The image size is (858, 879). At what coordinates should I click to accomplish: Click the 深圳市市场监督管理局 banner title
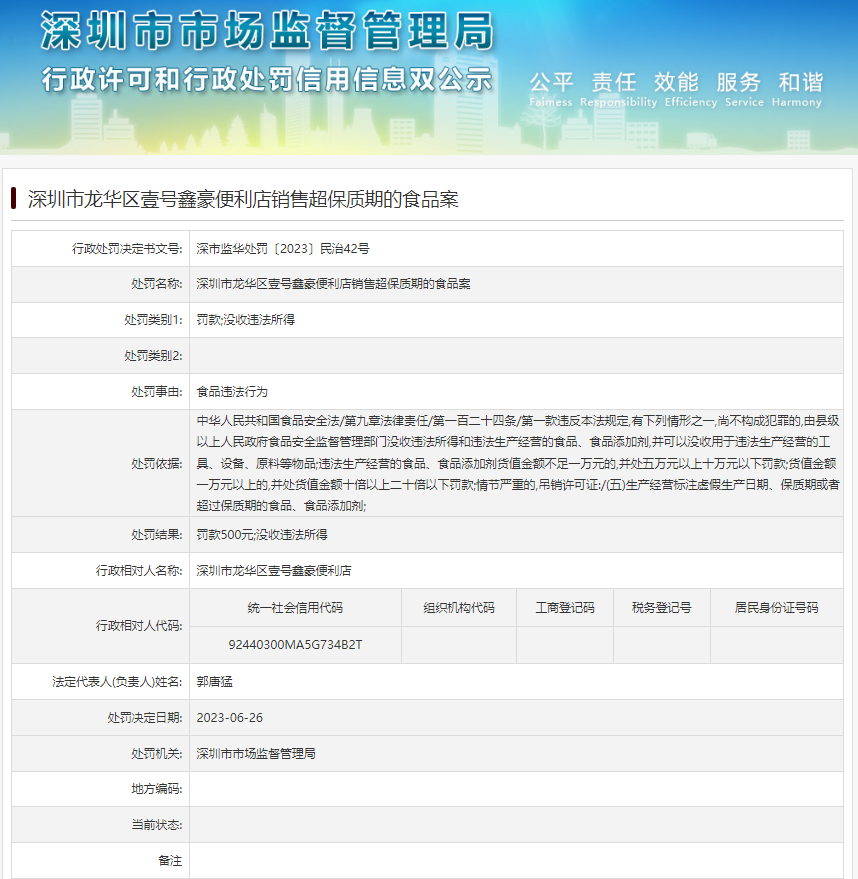coord(267,31)
